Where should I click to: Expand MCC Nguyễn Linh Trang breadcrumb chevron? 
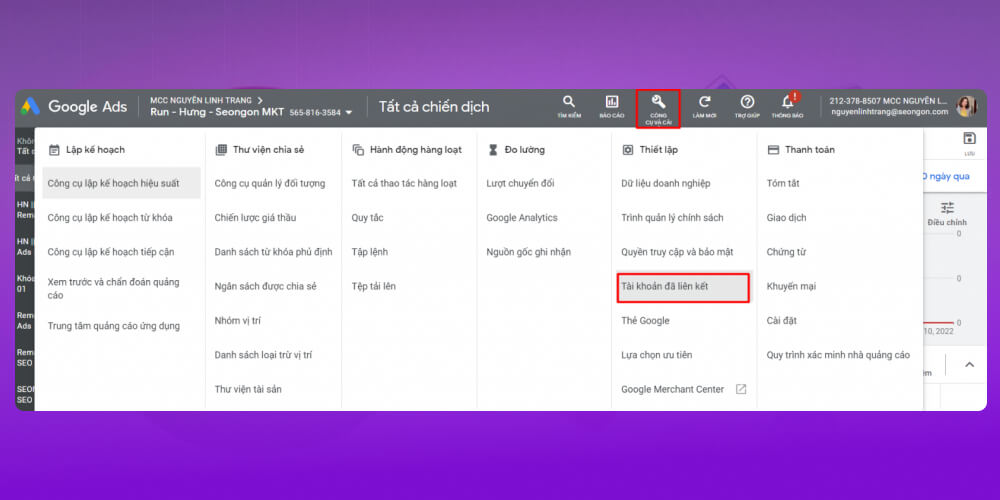260,100
